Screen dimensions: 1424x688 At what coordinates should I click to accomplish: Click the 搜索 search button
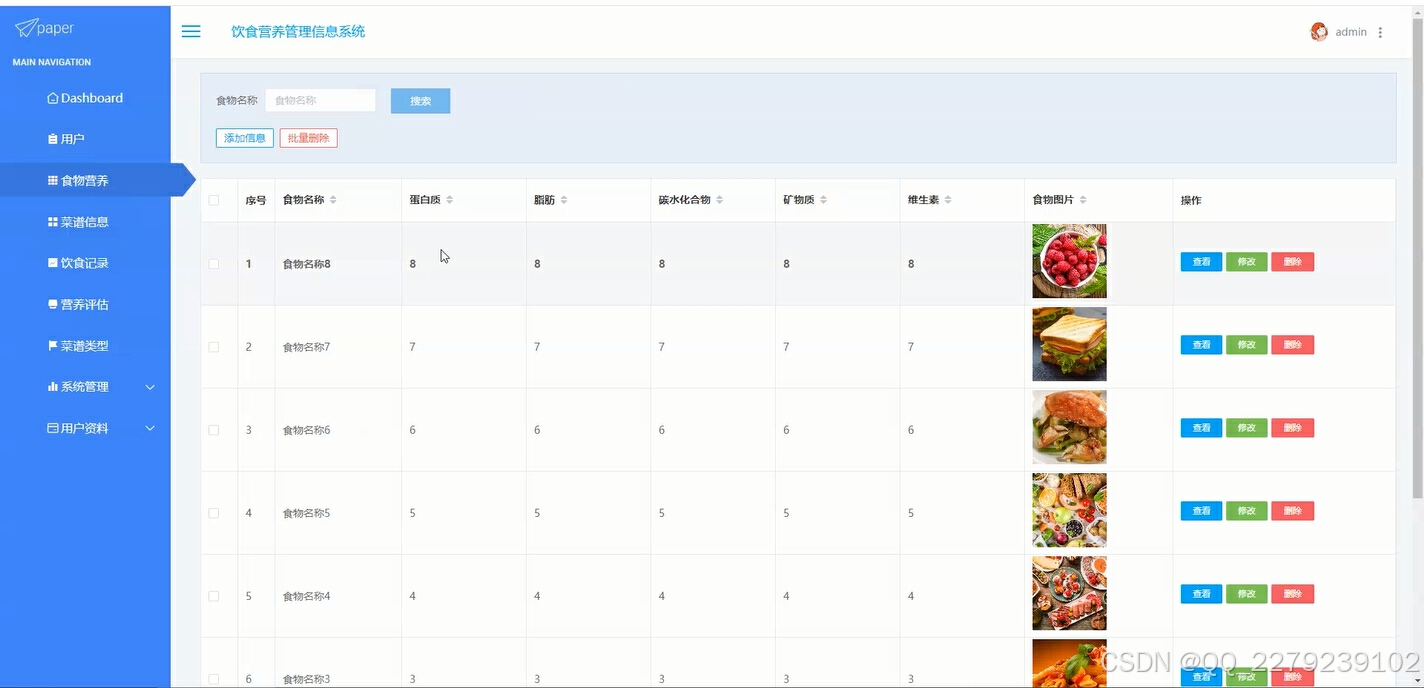pyautogui.click(x=420, y=100)
